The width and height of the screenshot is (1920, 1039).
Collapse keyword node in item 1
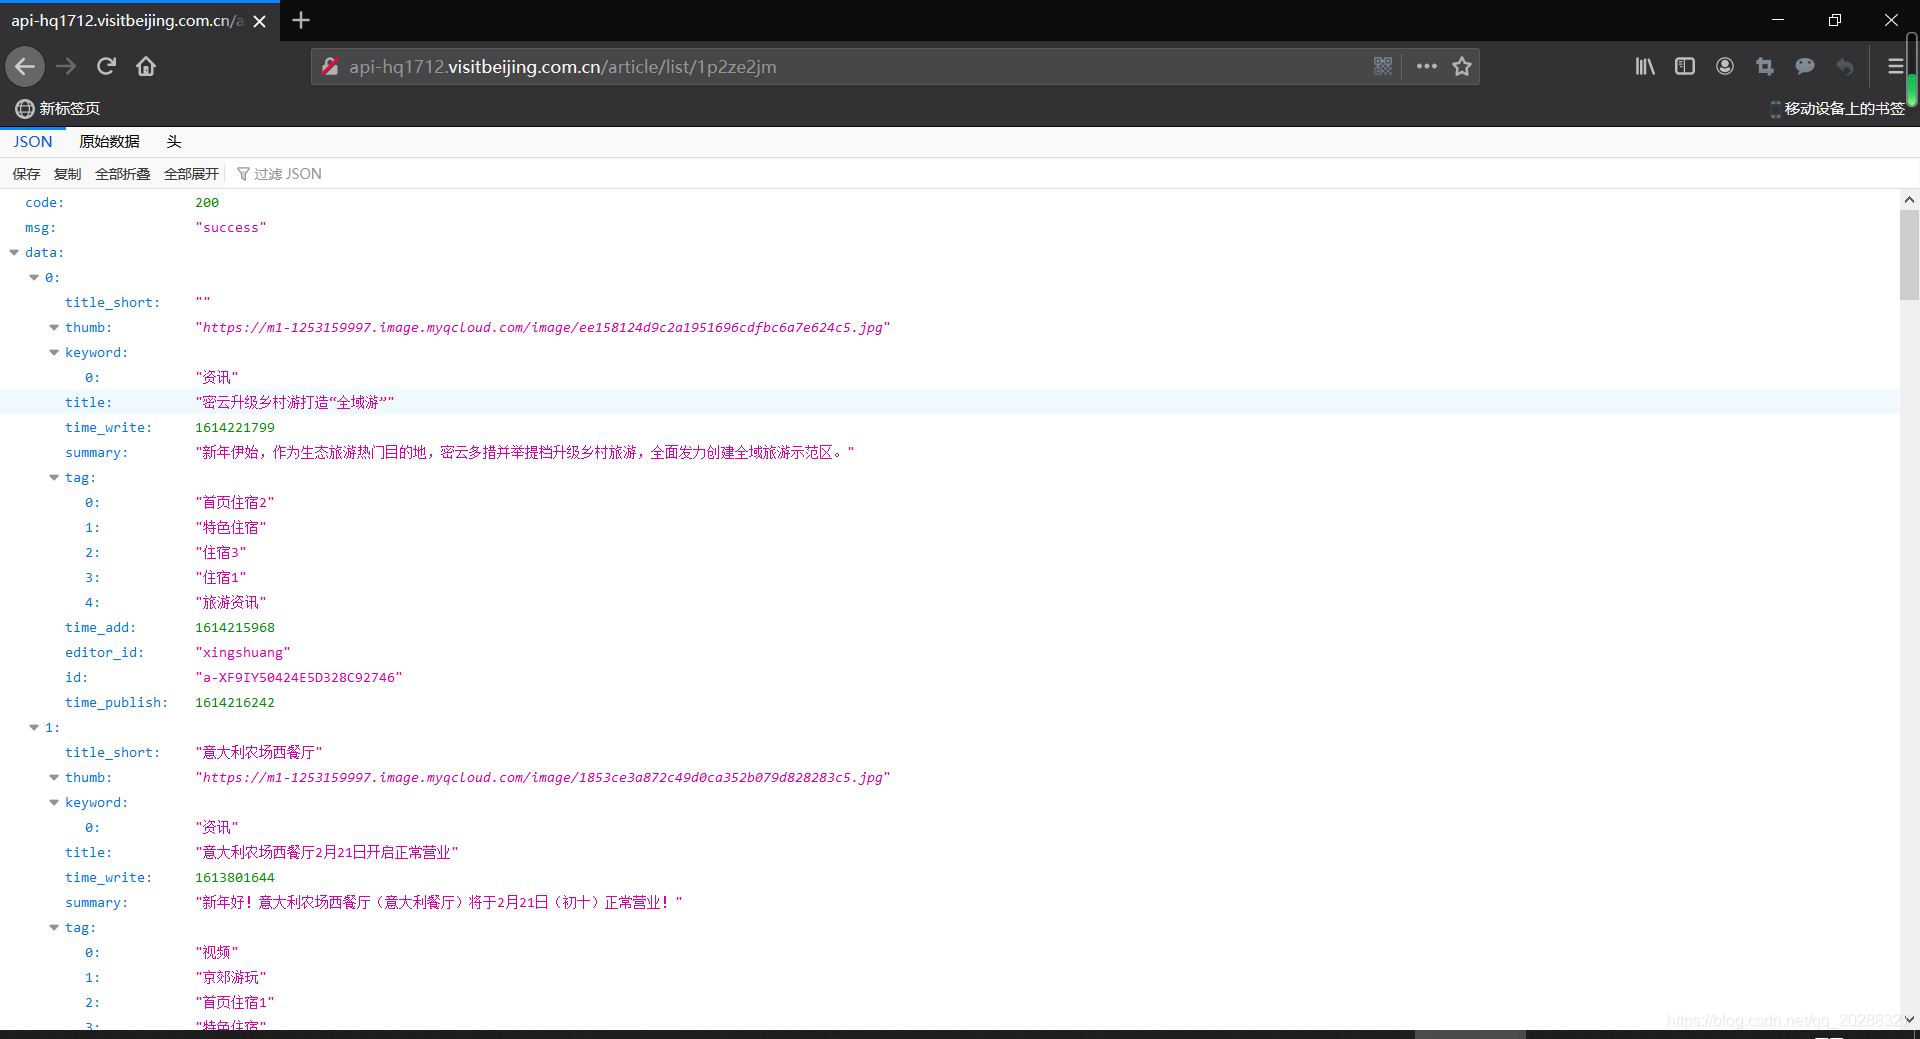(54, 803)
